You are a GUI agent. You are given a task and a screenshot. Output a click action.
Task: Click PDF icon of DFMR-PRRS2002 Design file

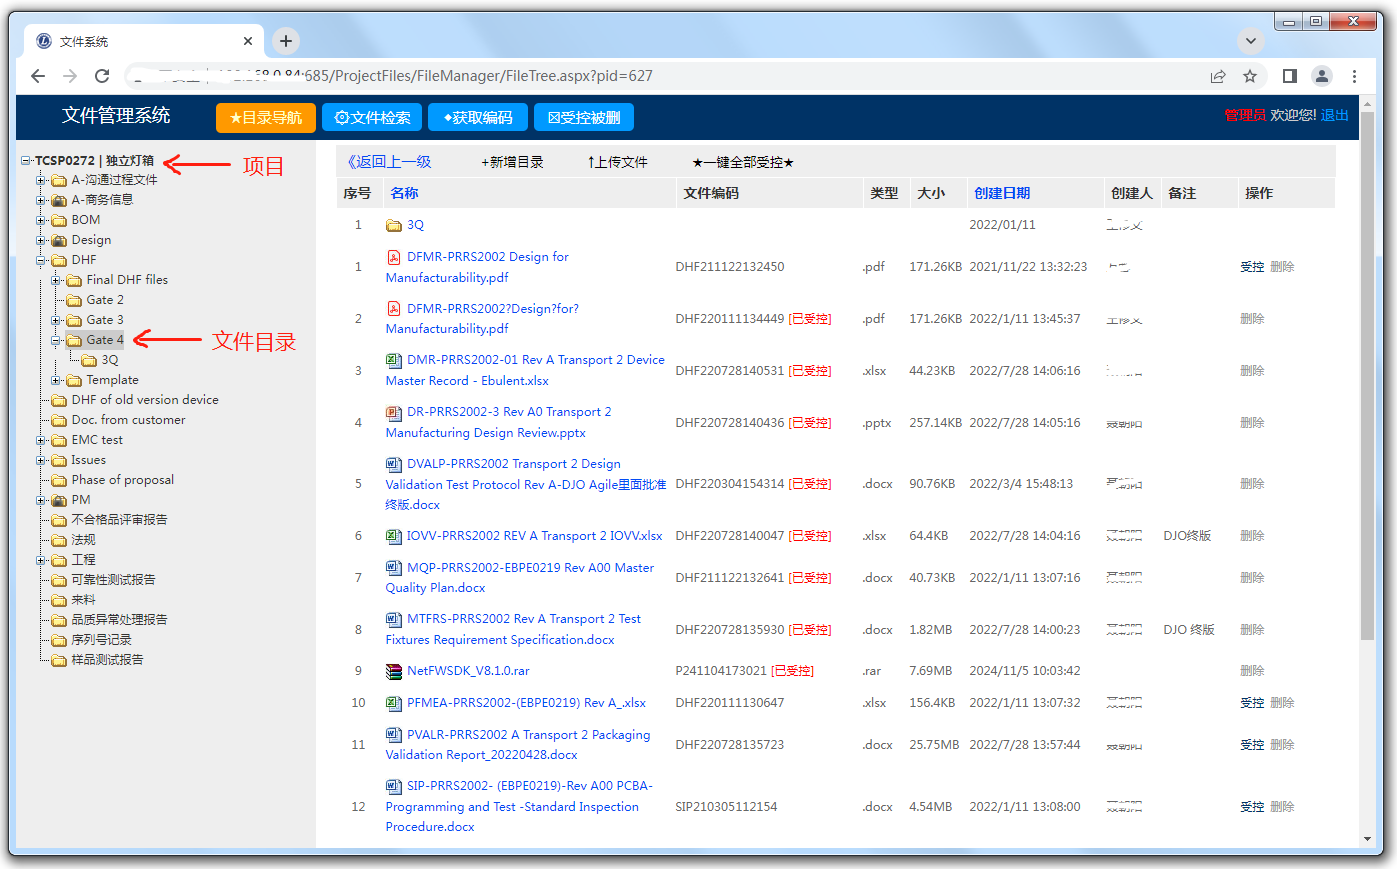tap(394, 257)
